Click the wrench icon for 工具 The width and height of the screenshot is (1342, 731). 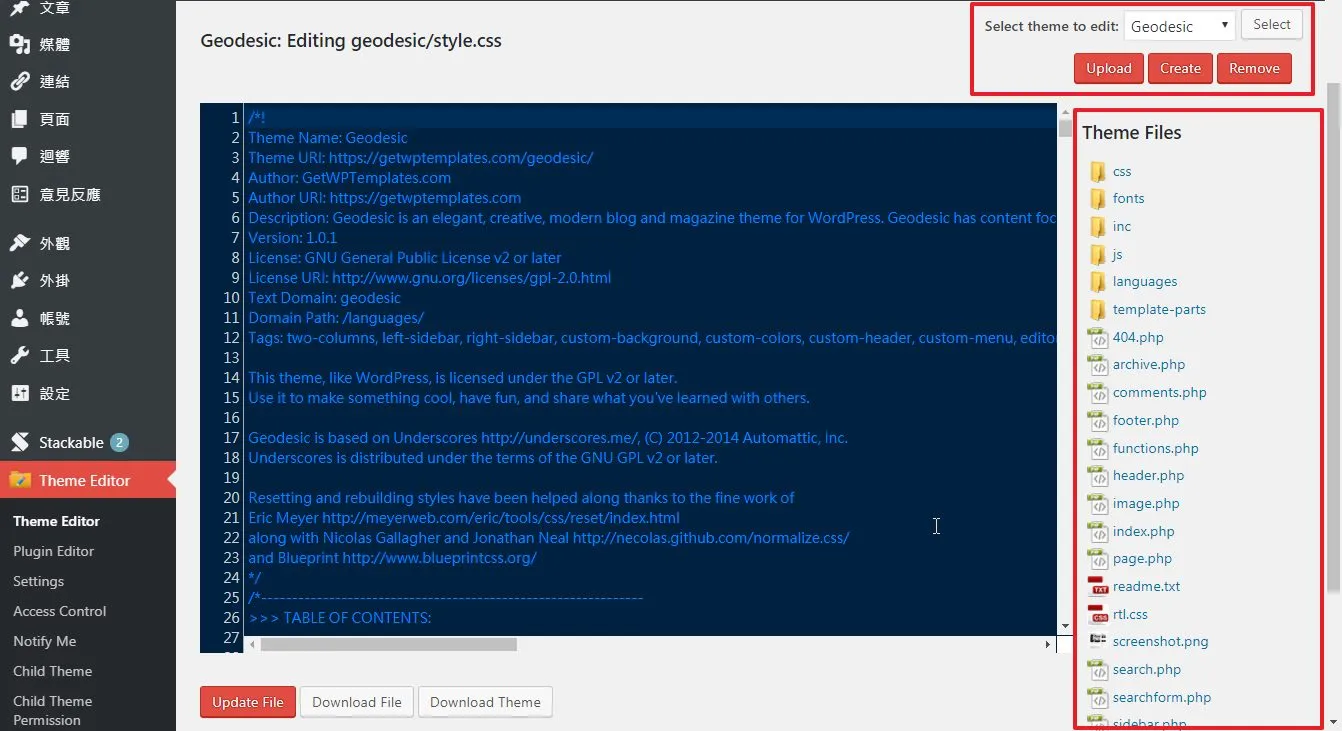19,355
